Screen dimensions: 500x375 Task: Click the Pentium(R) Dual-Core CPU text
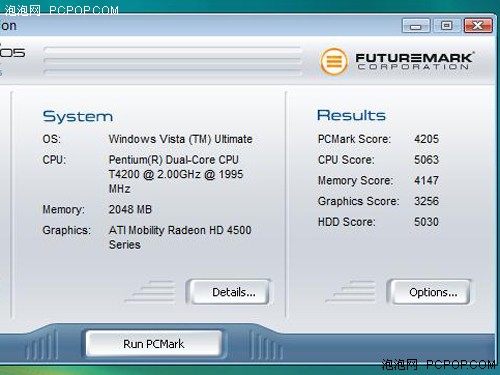tap(174, 160)
